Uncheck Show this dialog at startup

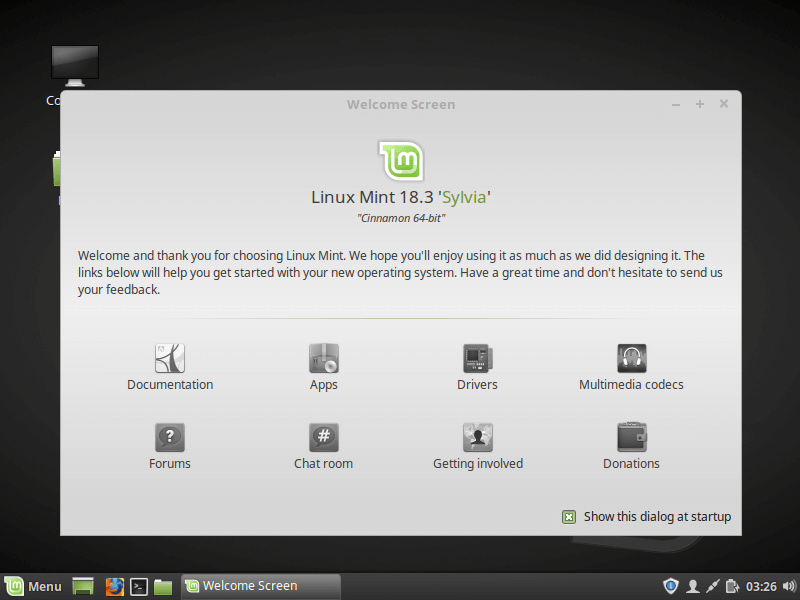point(569,517)
